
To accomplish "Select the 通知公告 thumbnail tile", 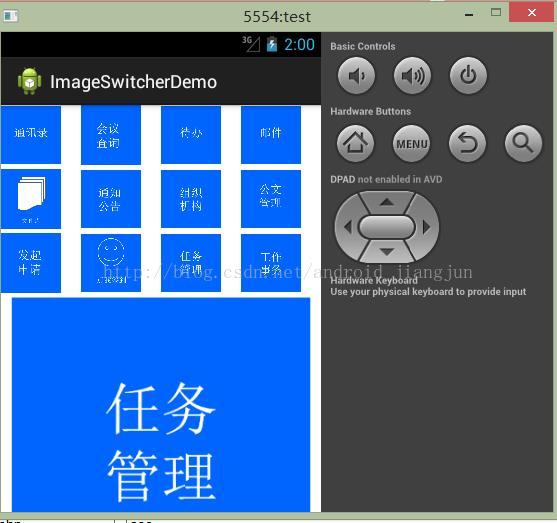I will 111,199.
